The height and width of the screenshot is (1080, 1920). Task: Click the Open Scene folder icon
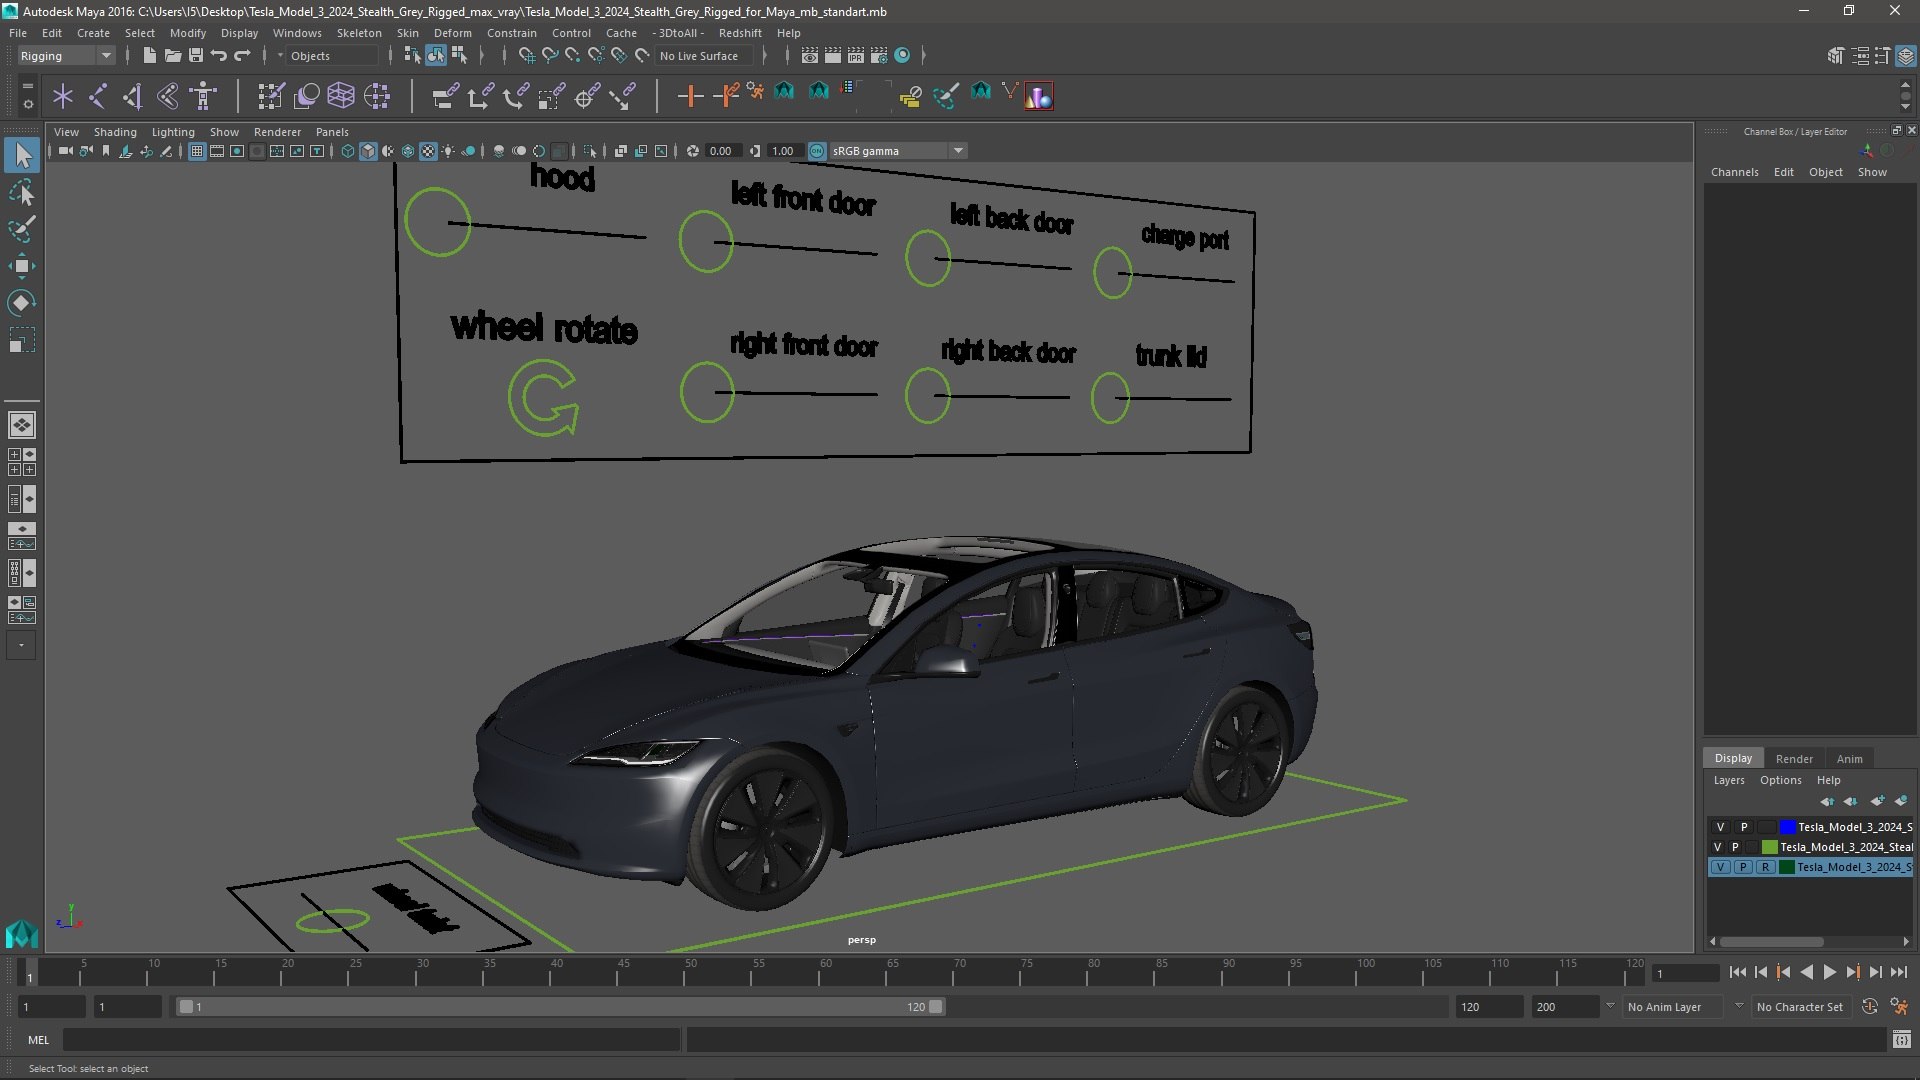tap(172, 56)
